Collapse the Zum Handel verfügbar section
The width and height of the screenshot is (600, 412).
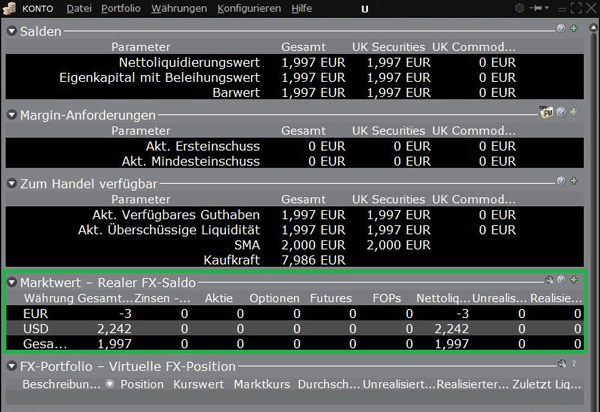[x=11, y=184]
